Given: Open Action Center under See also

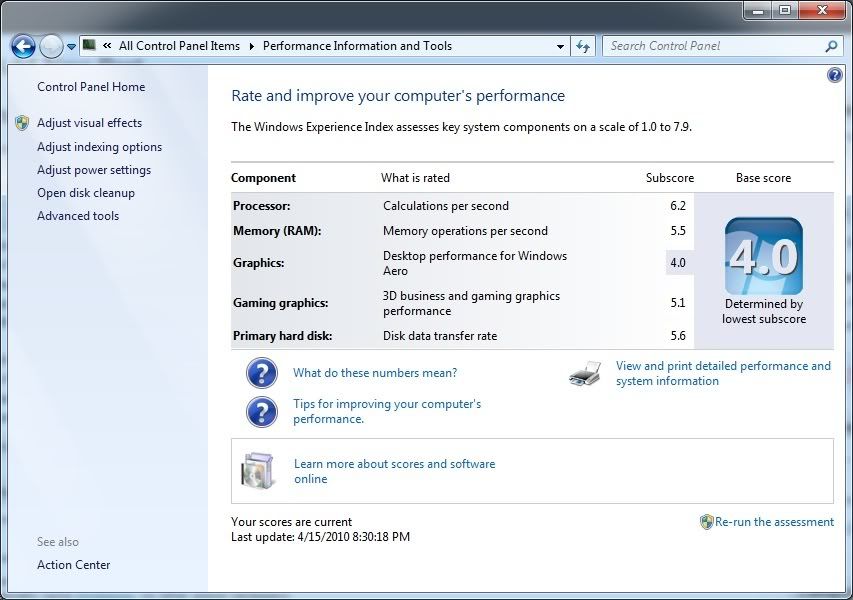Looking at the screenshot, I should [74, 565].
